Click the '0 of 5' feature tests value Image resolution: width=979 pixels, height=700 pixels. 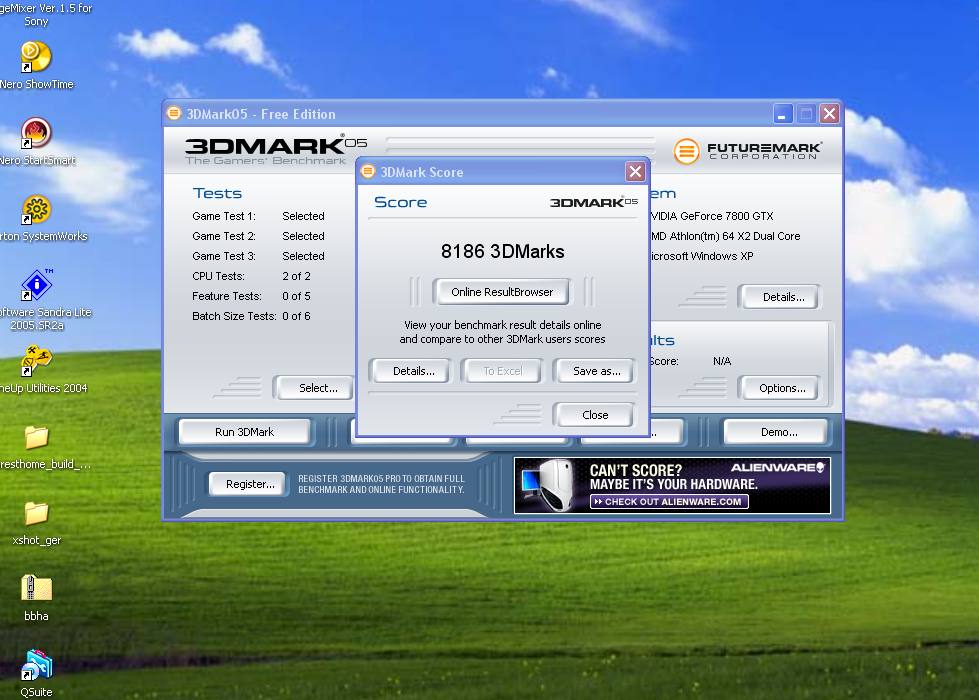tap(296, 296)
